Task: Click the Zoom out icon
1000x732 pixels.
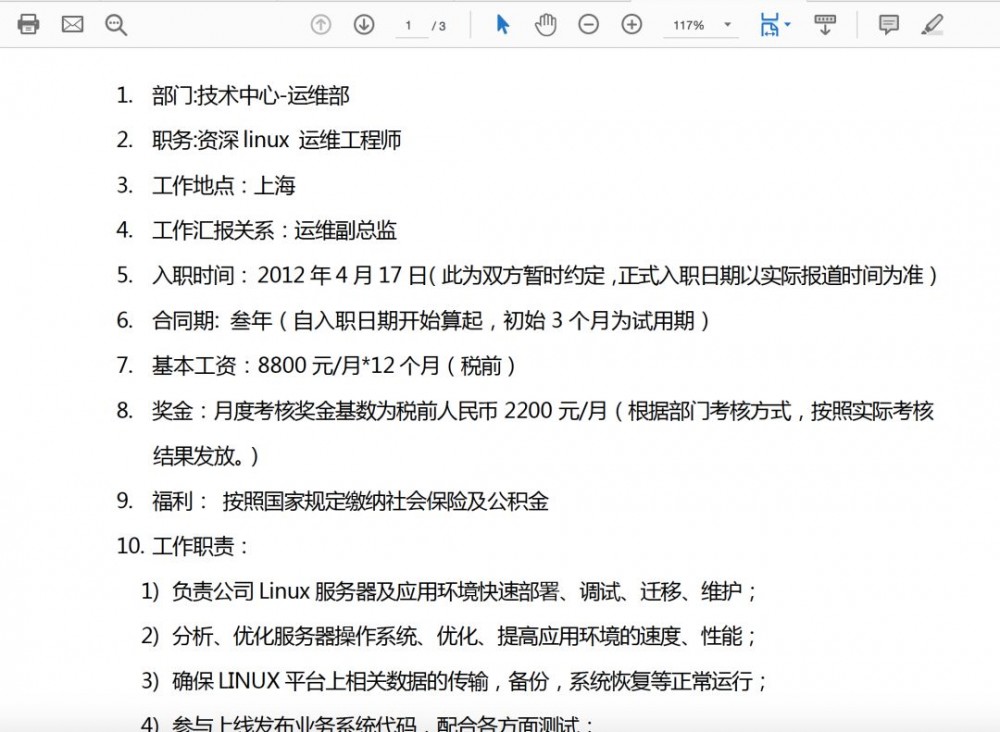Action: pos(589,25)
